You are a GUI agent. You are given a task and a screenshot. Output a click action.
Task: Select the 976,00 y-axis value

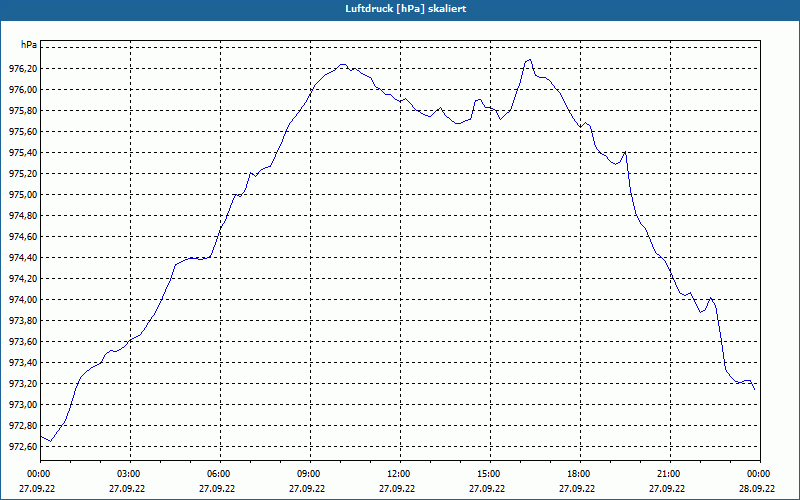pyautogui.click(x=23, y=90)
